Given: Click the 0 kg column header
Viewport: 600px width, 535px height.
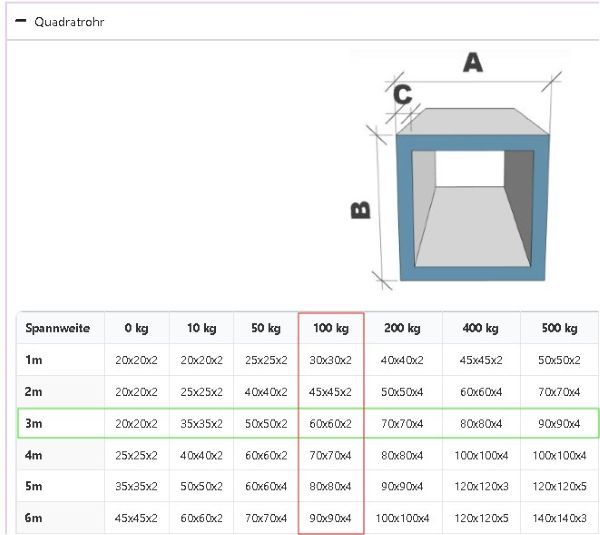Looking at the screenshot, I should (136, 328).
